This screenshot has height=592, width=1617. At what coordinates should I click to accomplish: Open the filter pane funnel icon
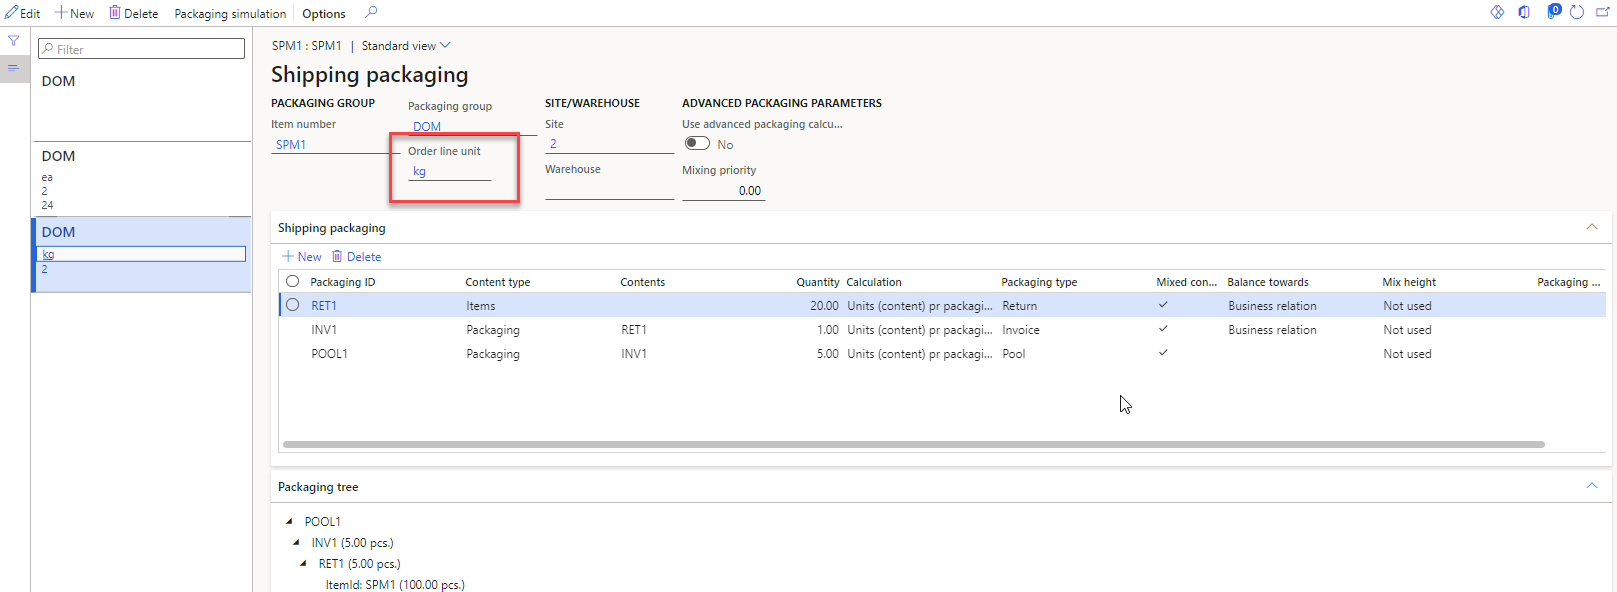coord(14,41)
